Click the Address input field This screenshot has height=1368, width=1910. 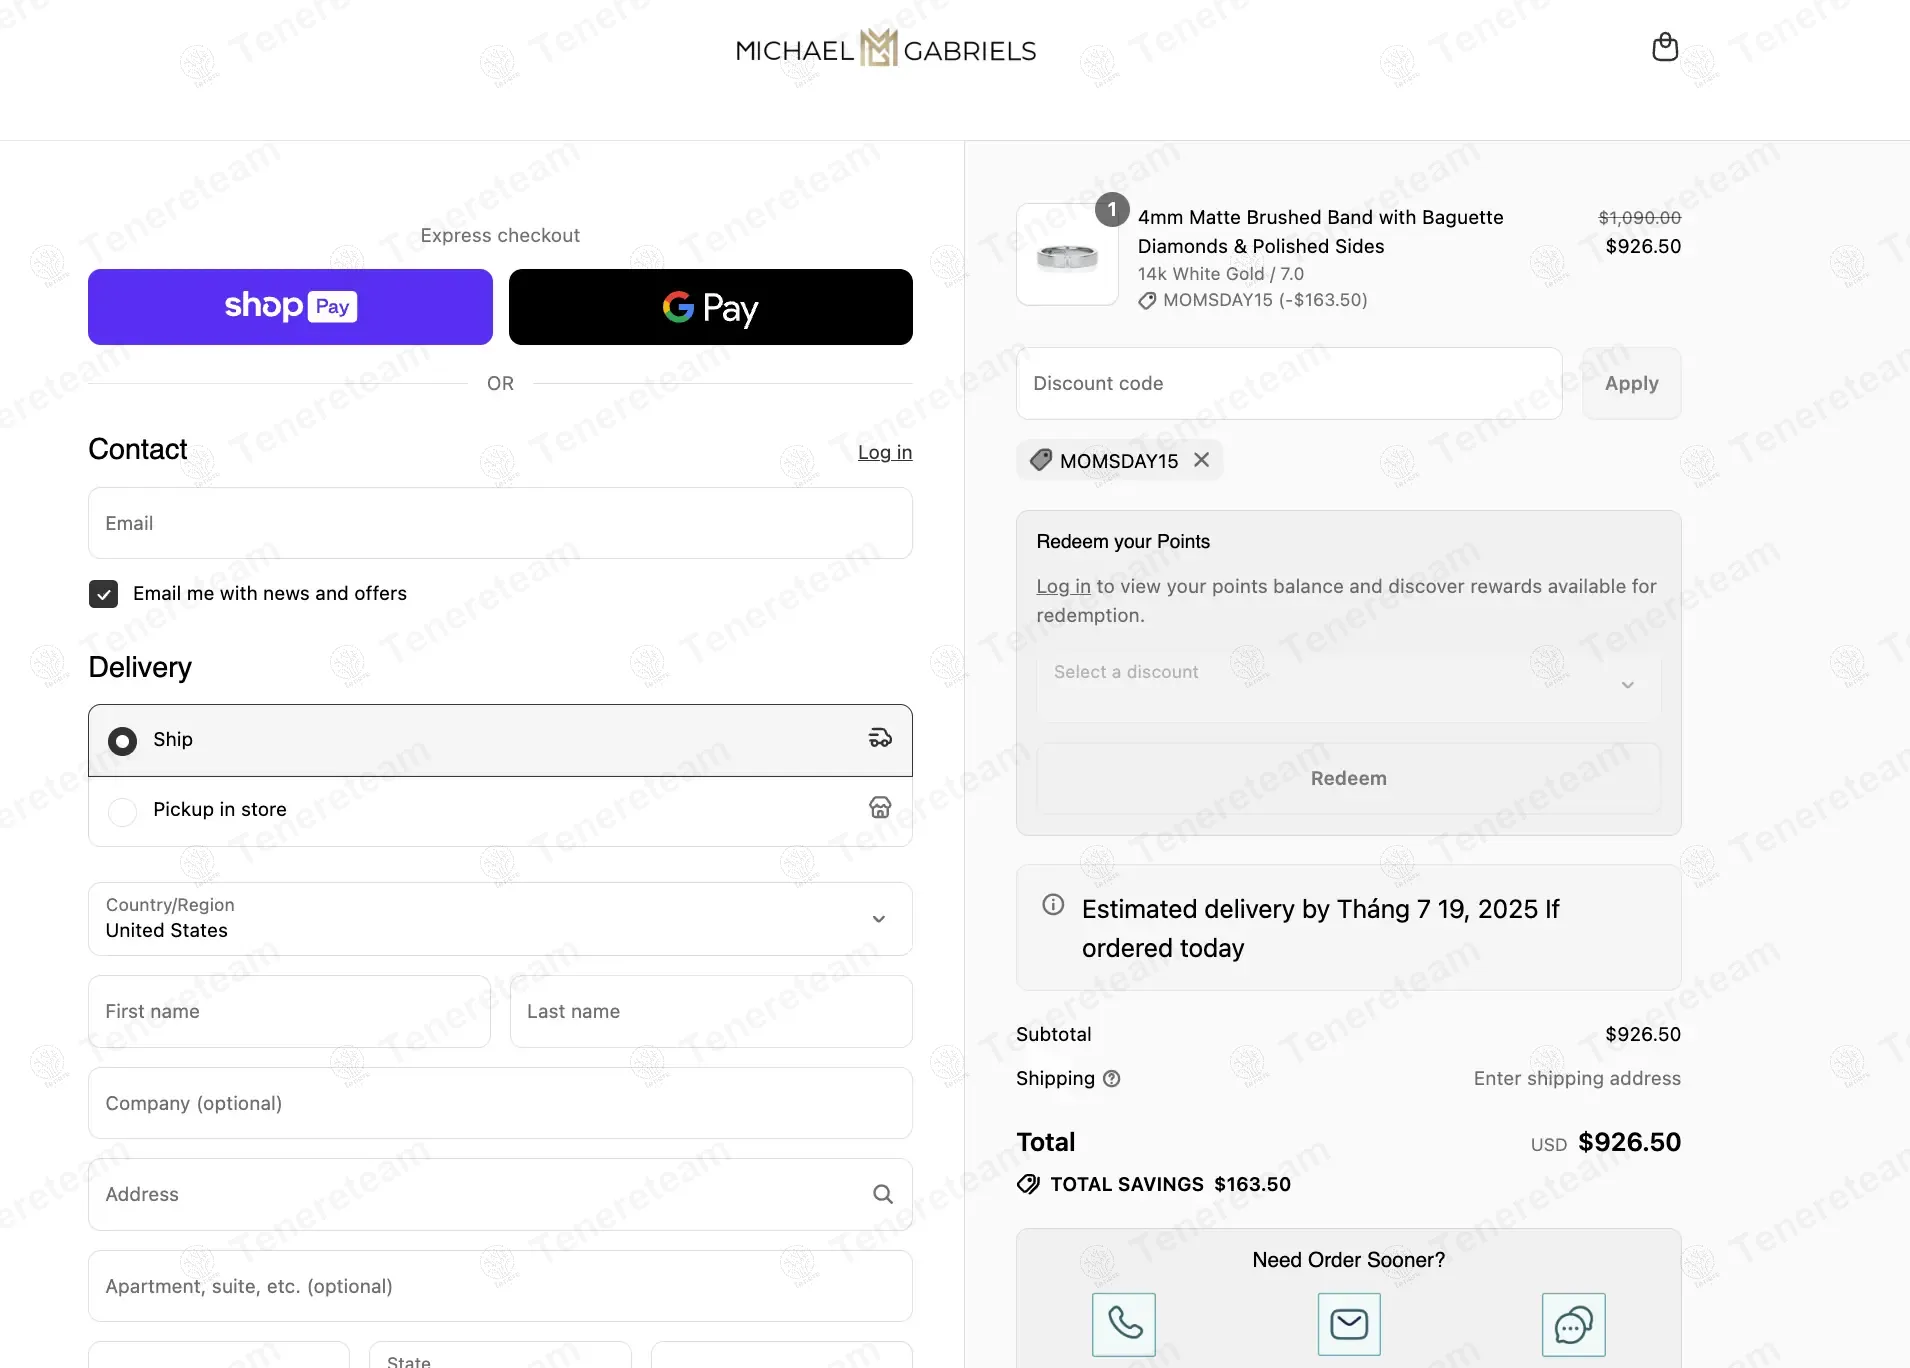500,1194
